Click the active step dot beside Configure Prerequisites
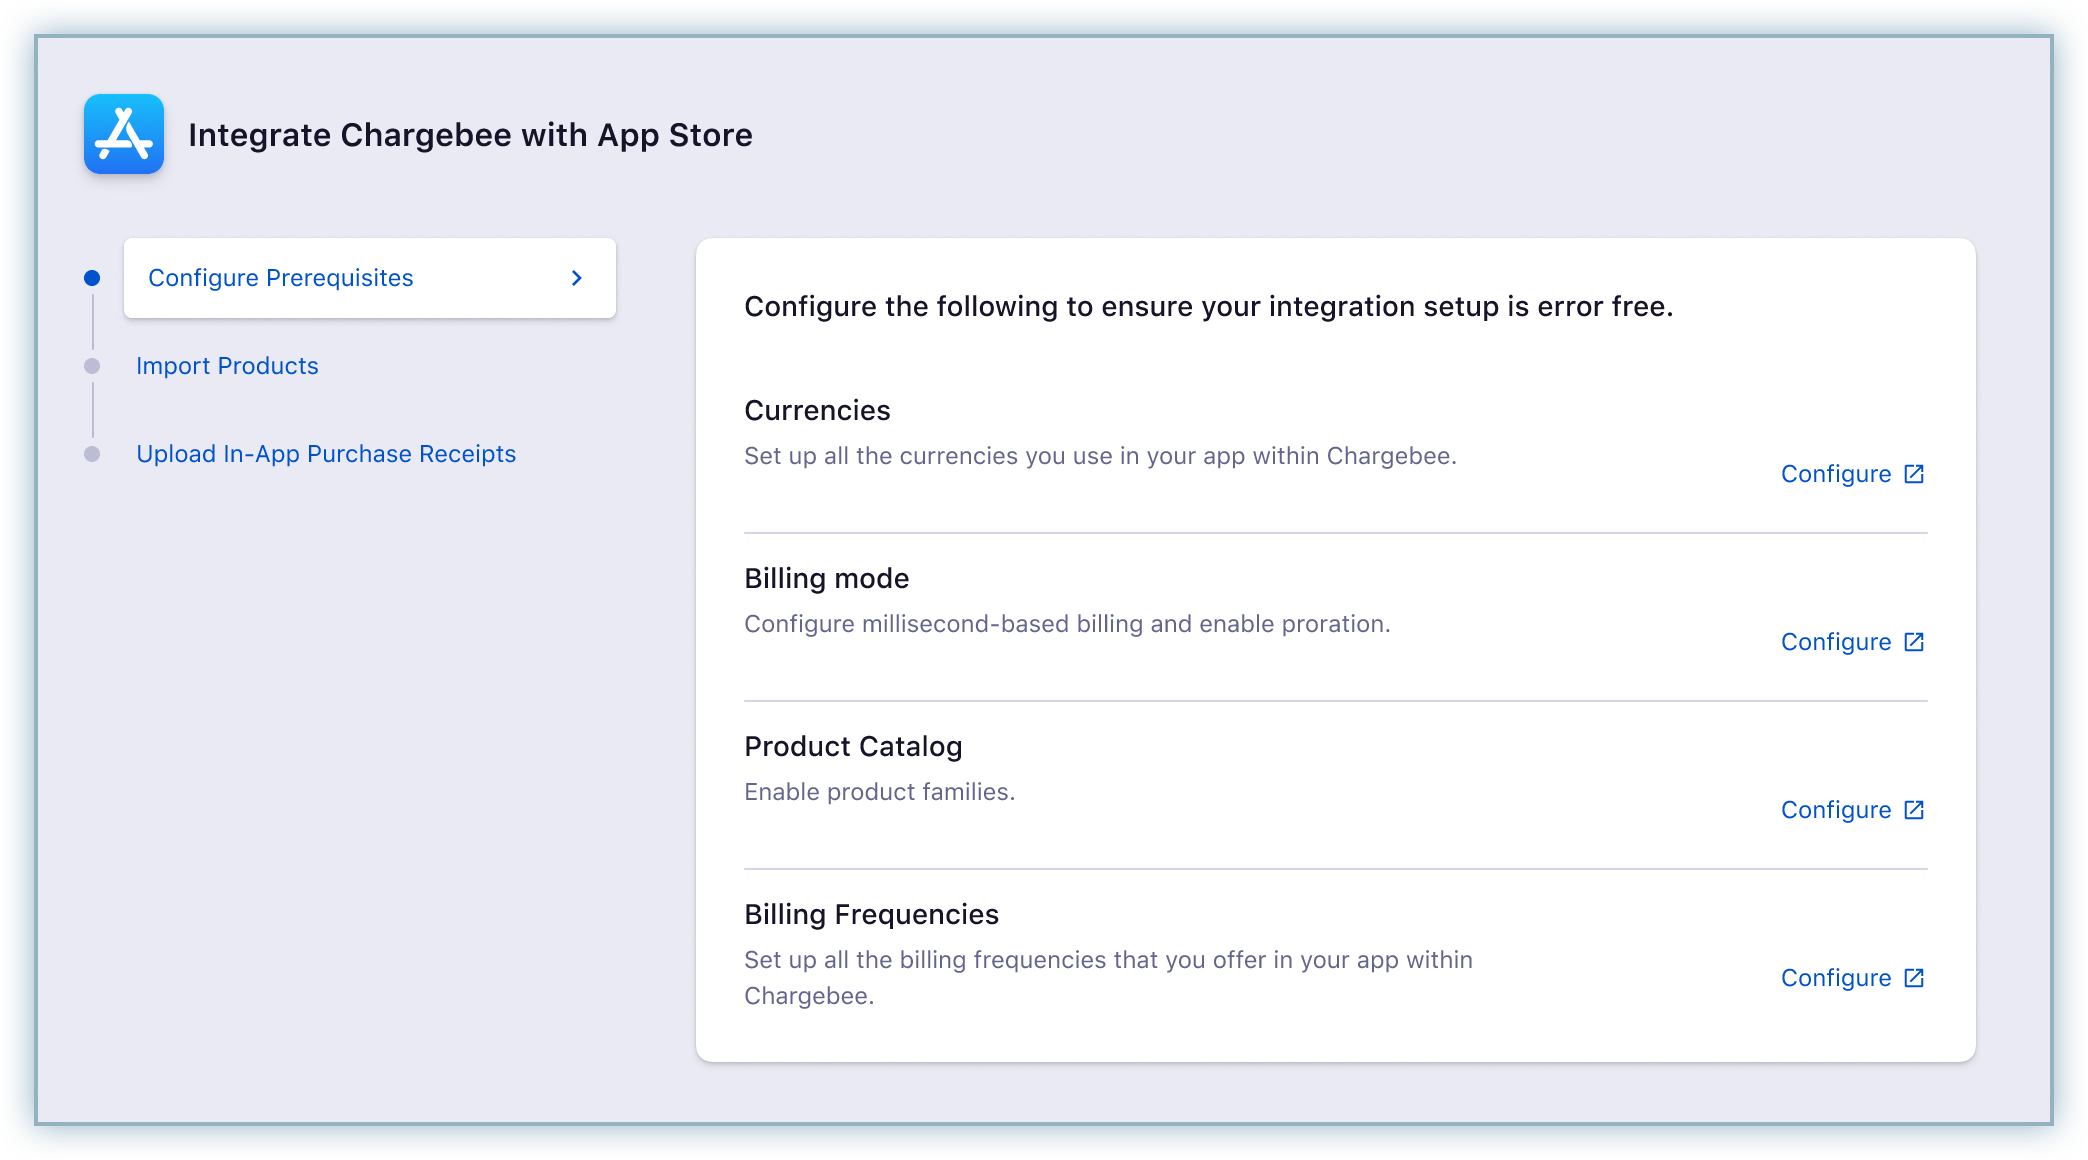This screenshot has height=1160, width=2088. tap(92, 278)
